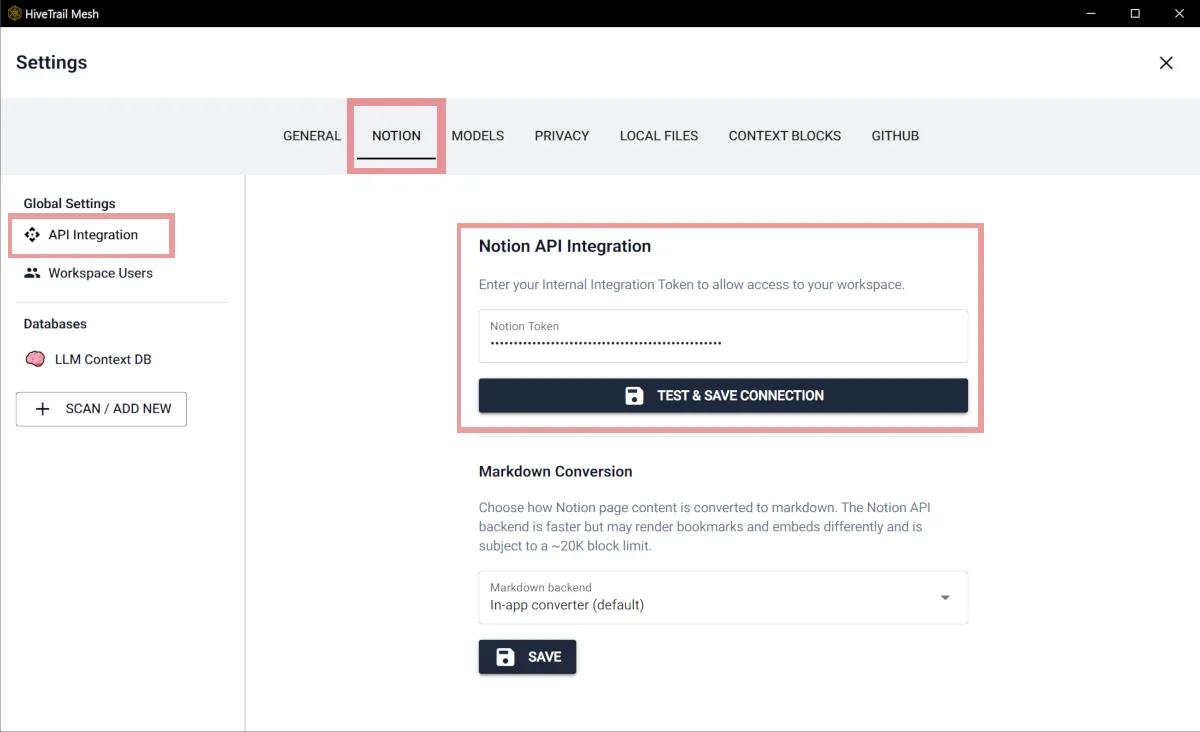Open the Markdown backend dropdown
The width and height of the screenshot is (1200, 732).
click(723, 597)
